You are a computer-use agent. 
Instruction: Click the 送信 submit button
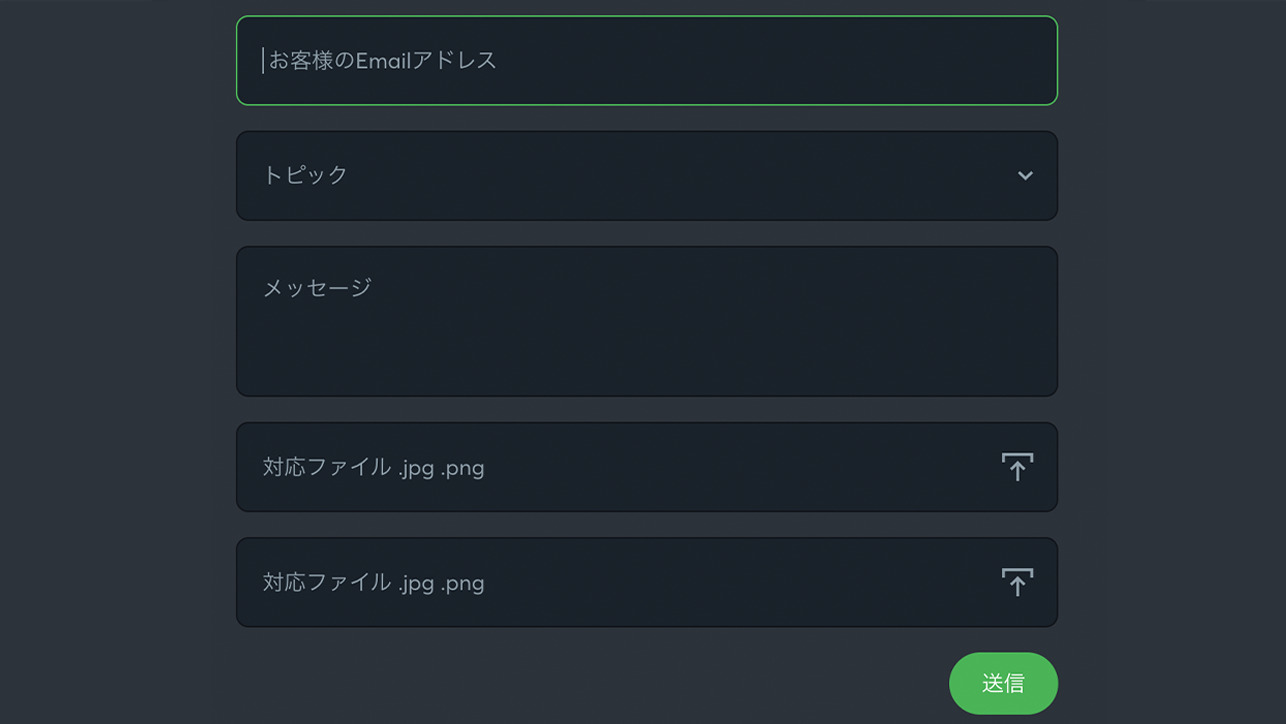[1003, 683]
